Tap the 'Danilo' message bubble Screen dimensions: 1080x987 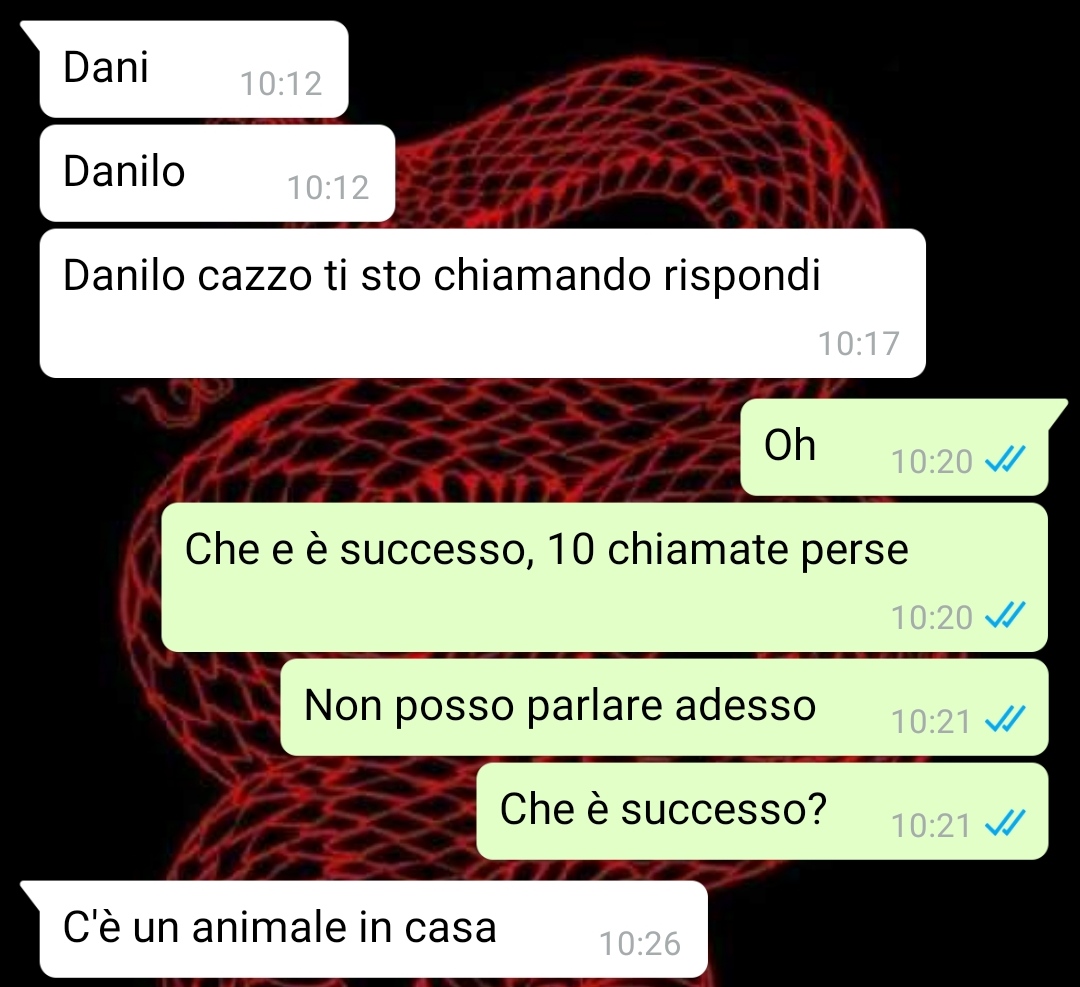(217, 173)
